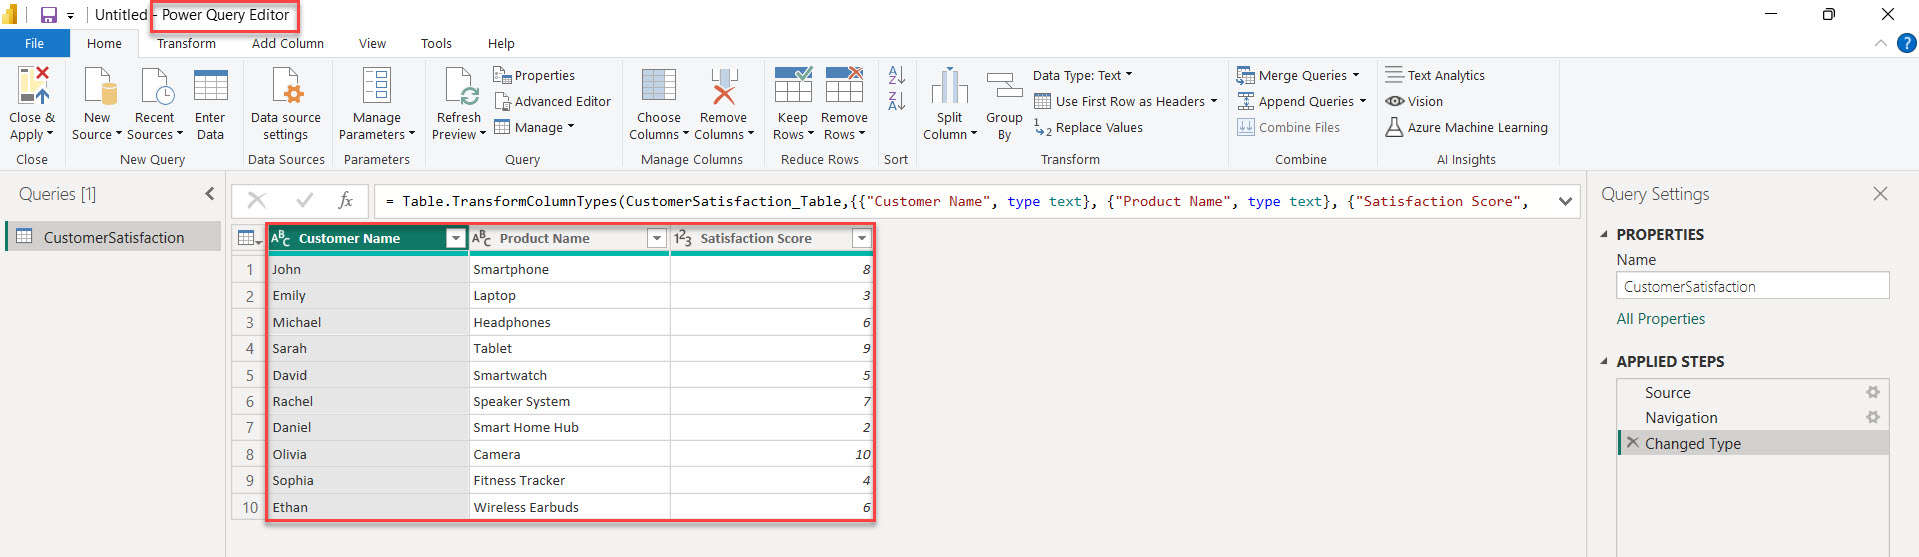Open the Data Type: Text dropdown
This screenshot has width=1919, height=557.
pyautogui.click(x=1083, y=75)
